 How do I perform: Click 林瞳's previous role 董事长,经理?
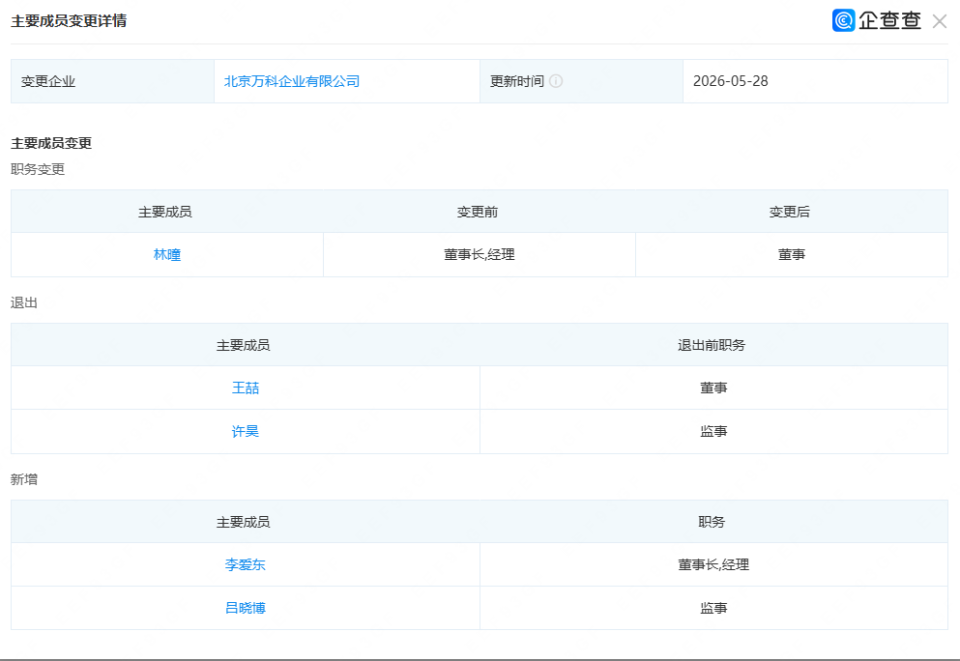479,255
